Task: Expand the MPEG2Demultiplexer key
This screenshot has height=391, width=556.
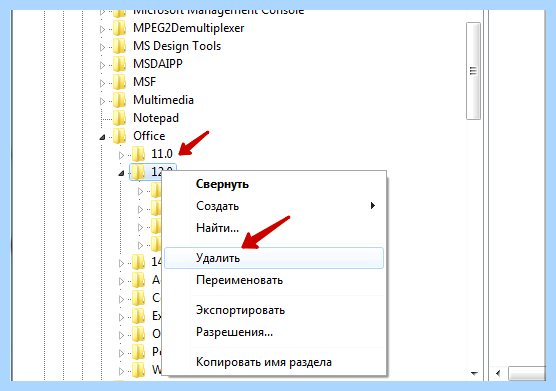Action: (x=102, y=29)
